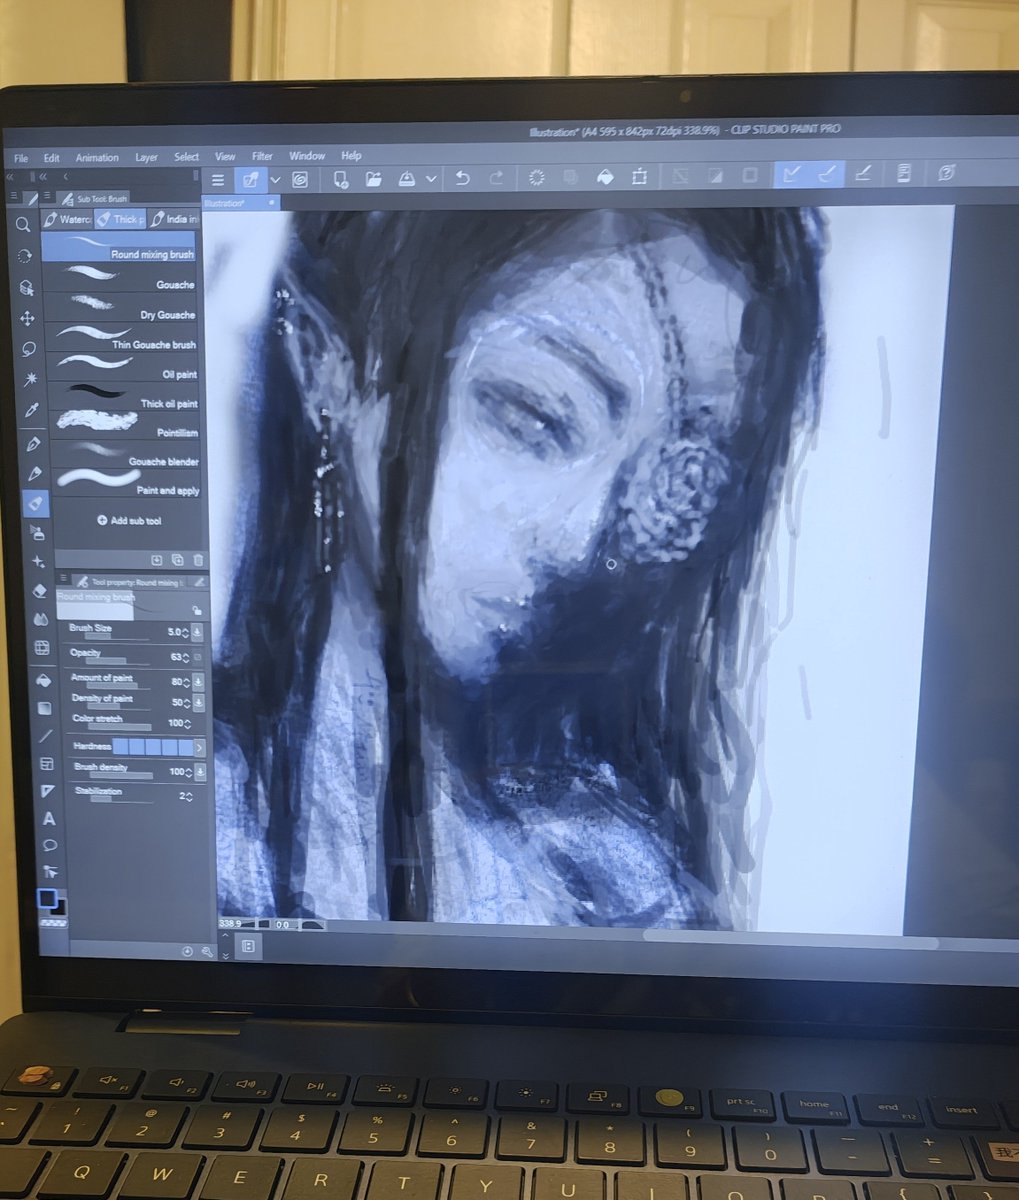Select the Figure line tool
The height and width of the screenshot is (1200, 1019).
click(x=45, y=736)
